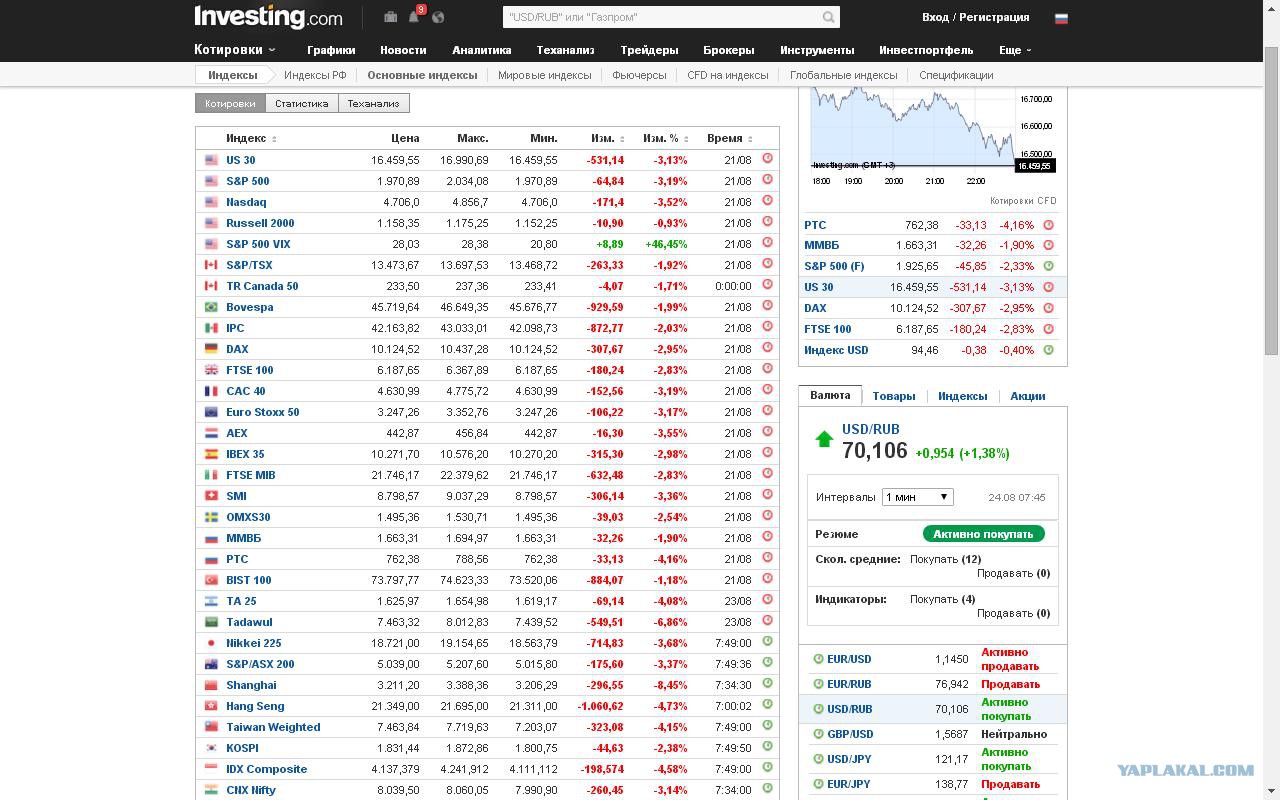
Task: Open the Брокеры menu
Action: [728, 50]
